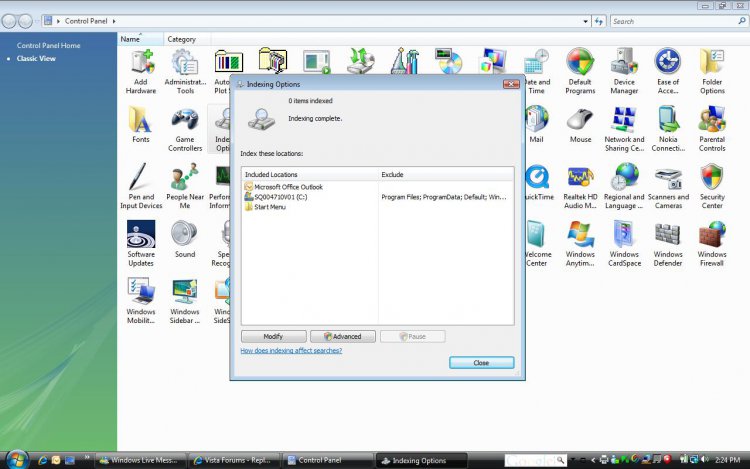Click the Exclude column header
Viewport: 750px width, 469px height.
point(446,175)
